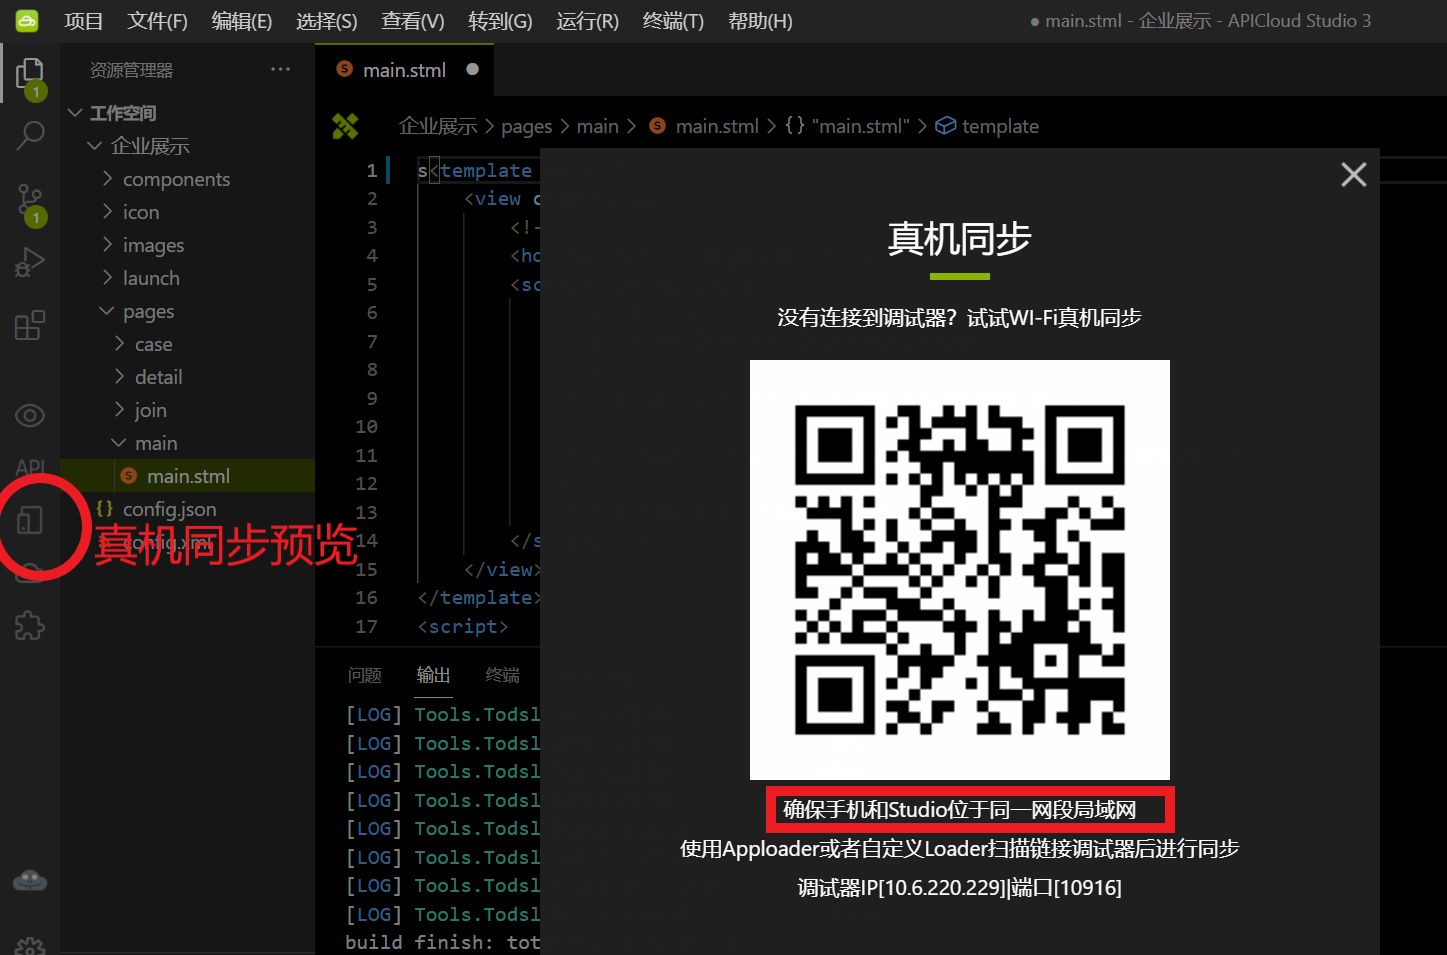Image resolution: width=1447 pixels, height=955 pixels.
Task: Click the cloud robot icon in activity bar
Action: [x=30, y=880]
